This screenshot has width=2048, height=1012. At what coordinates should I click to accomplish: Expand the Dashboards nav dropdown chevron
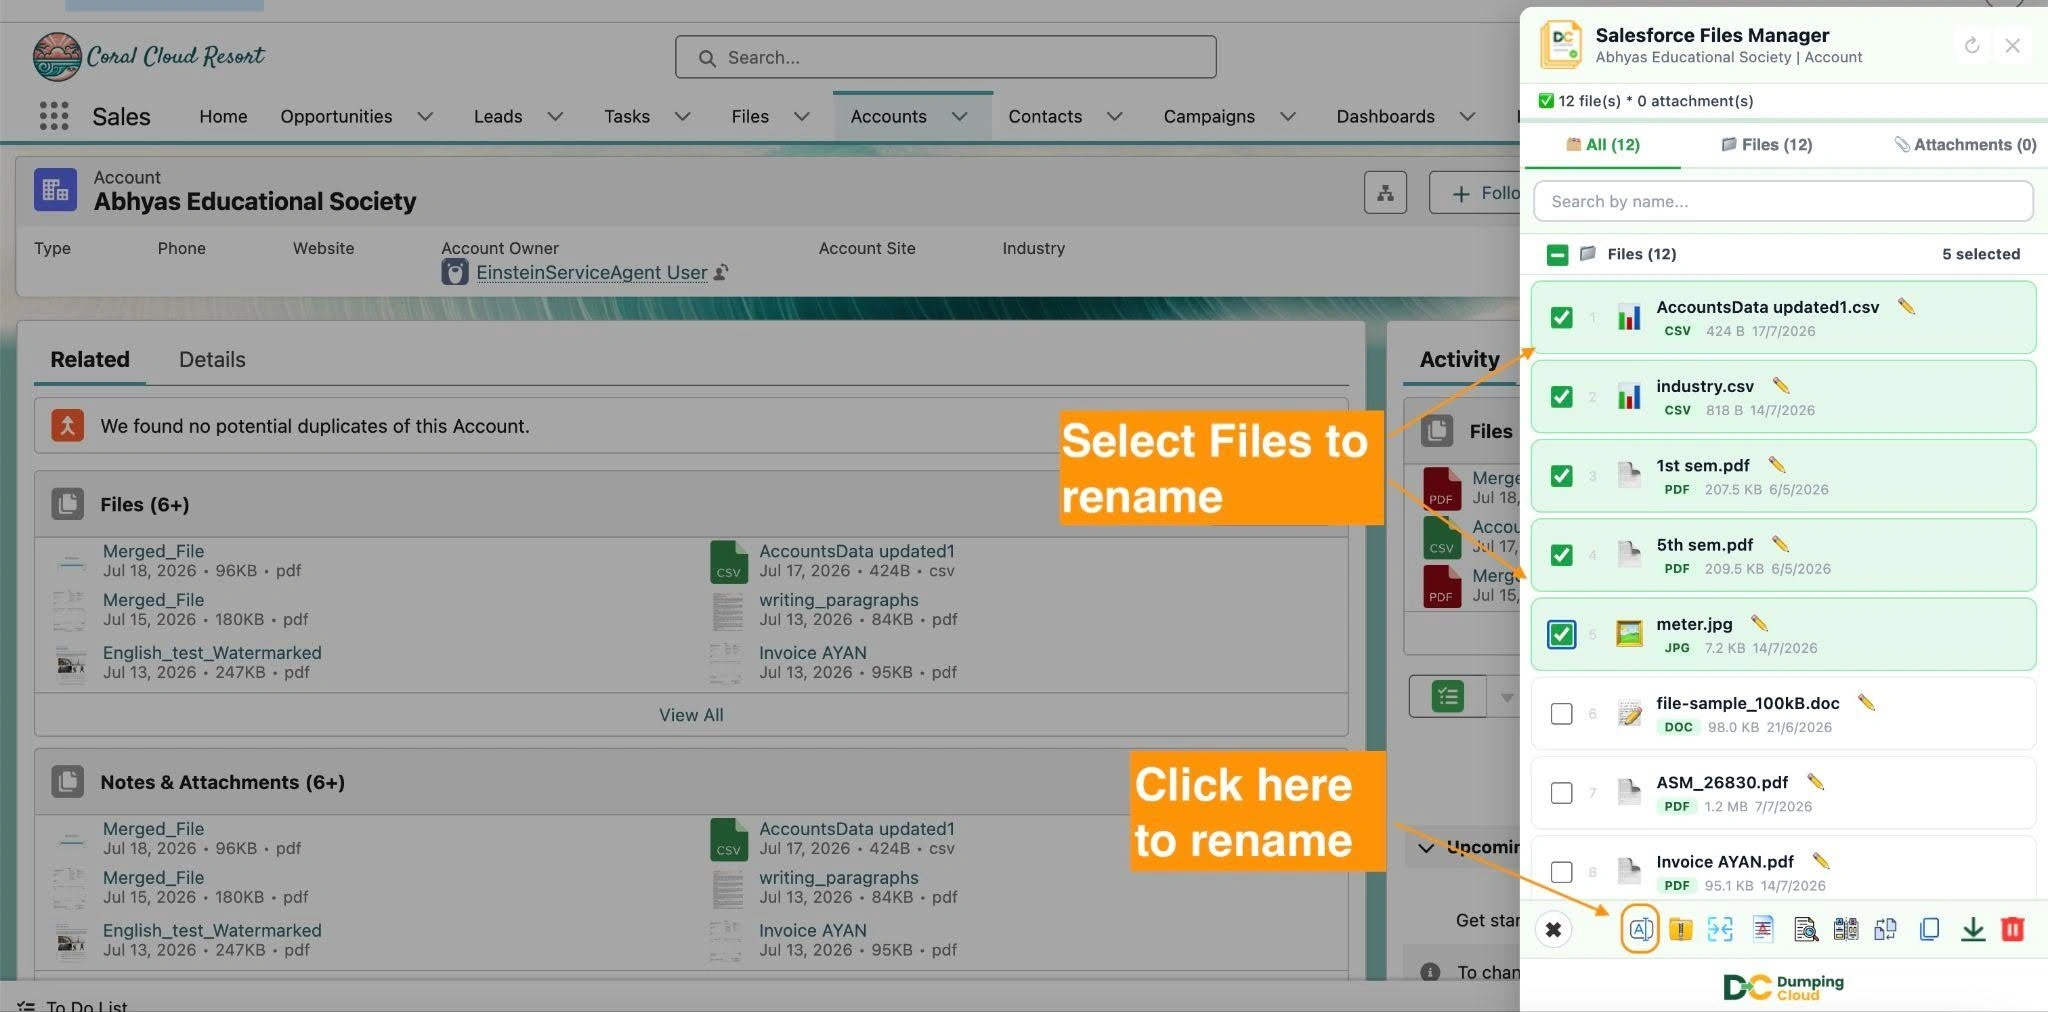click(x=1468, y=116)
